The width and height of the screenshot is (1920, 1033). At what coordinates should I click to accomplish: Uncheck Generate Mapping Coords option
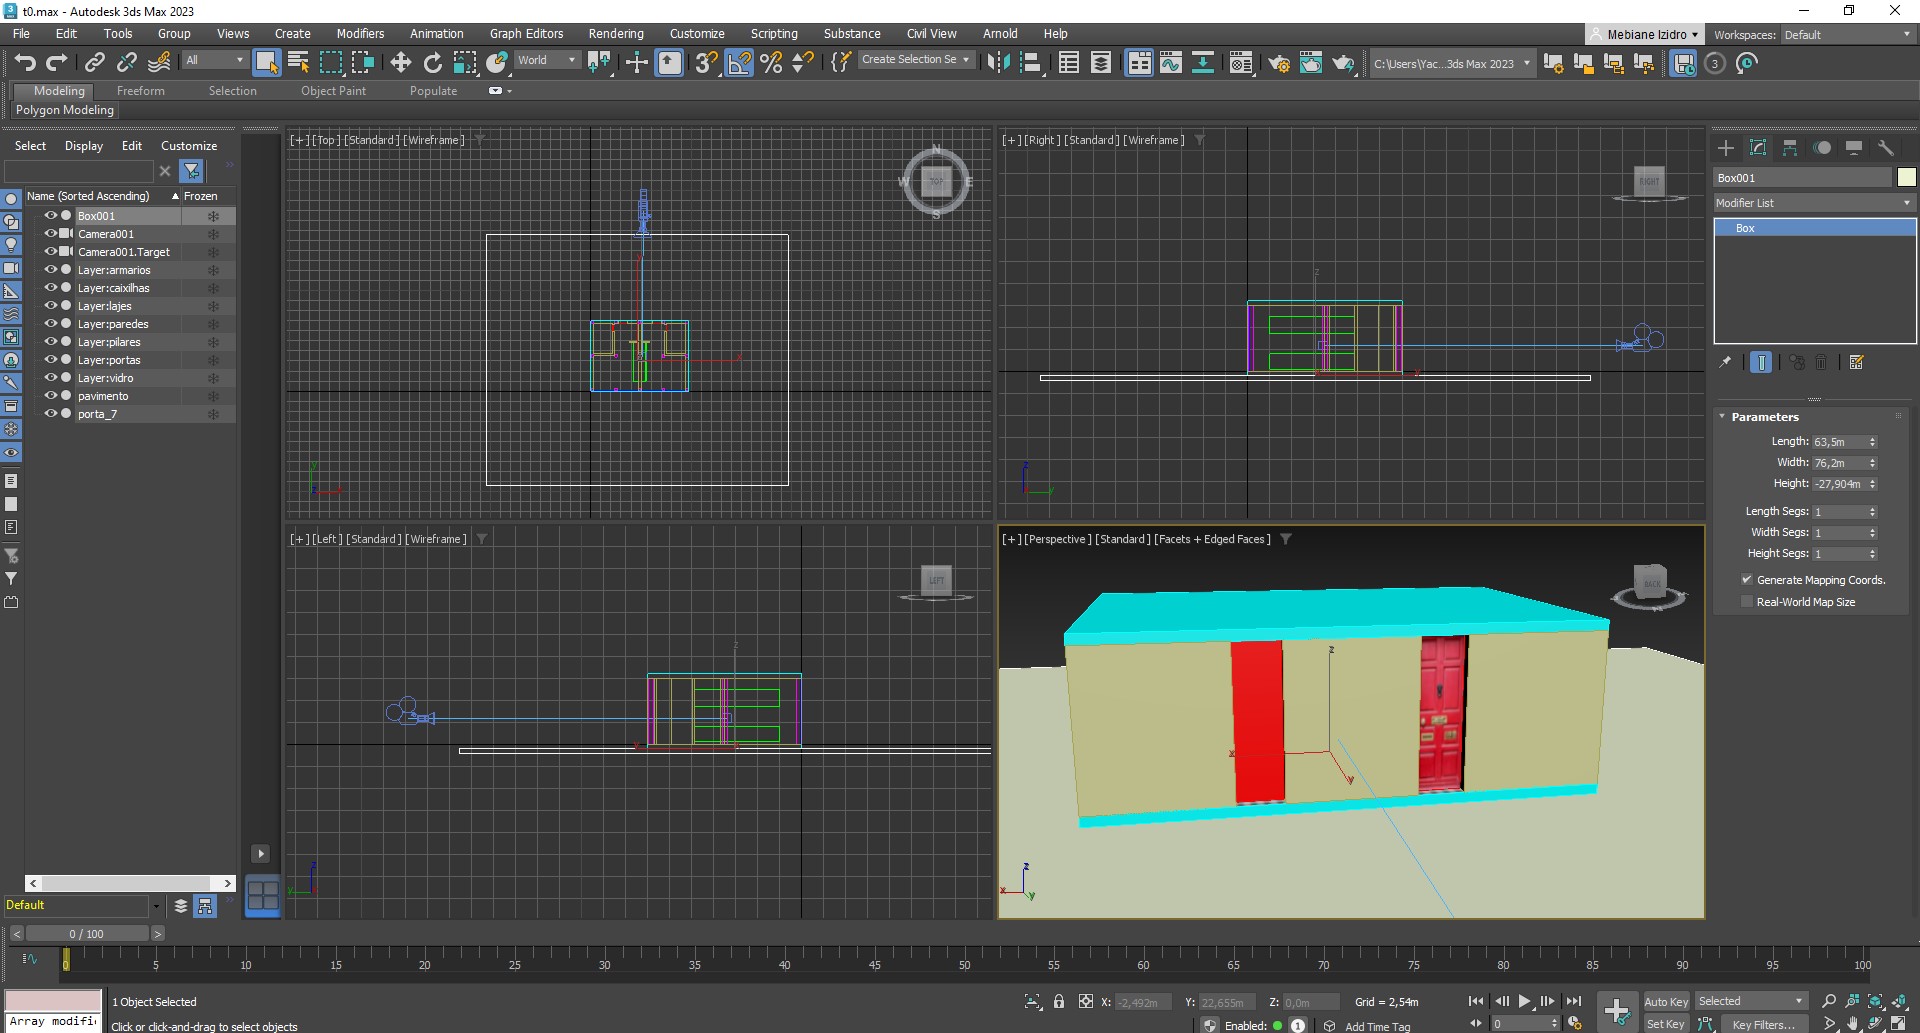pos(1747,580)
